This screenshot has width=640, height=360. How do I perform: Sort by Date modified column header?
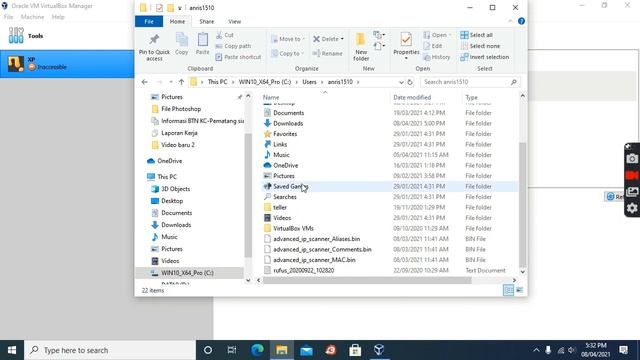[412, 98]
